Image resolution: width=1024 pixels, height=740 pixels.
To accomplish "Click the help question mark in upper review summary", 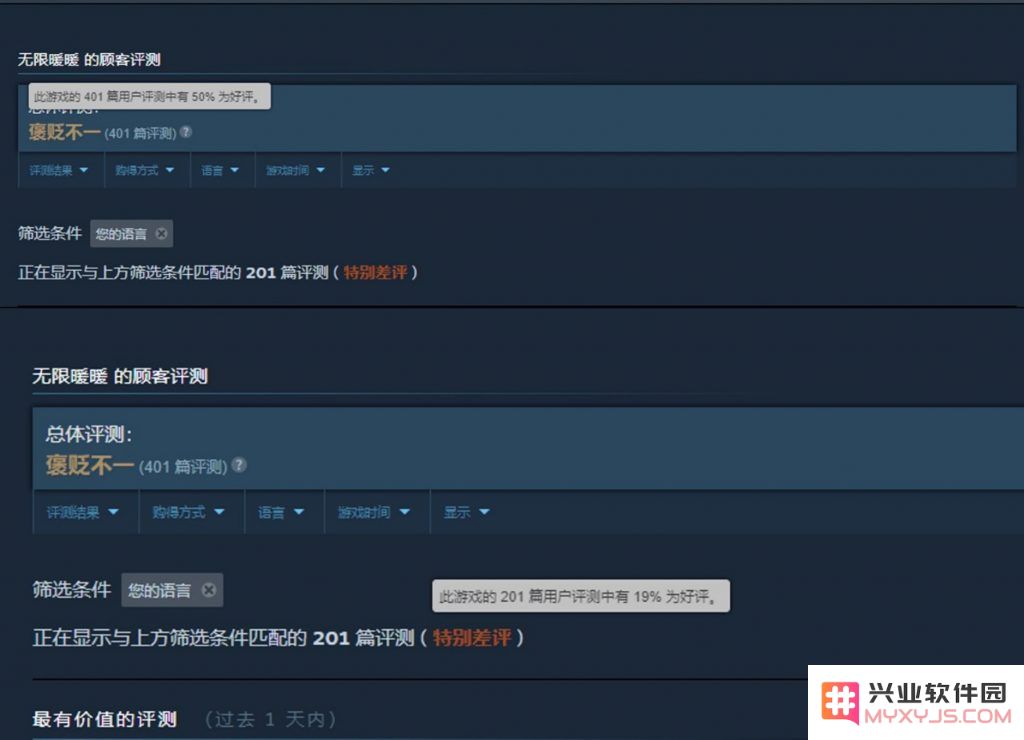I will (186, 132).
